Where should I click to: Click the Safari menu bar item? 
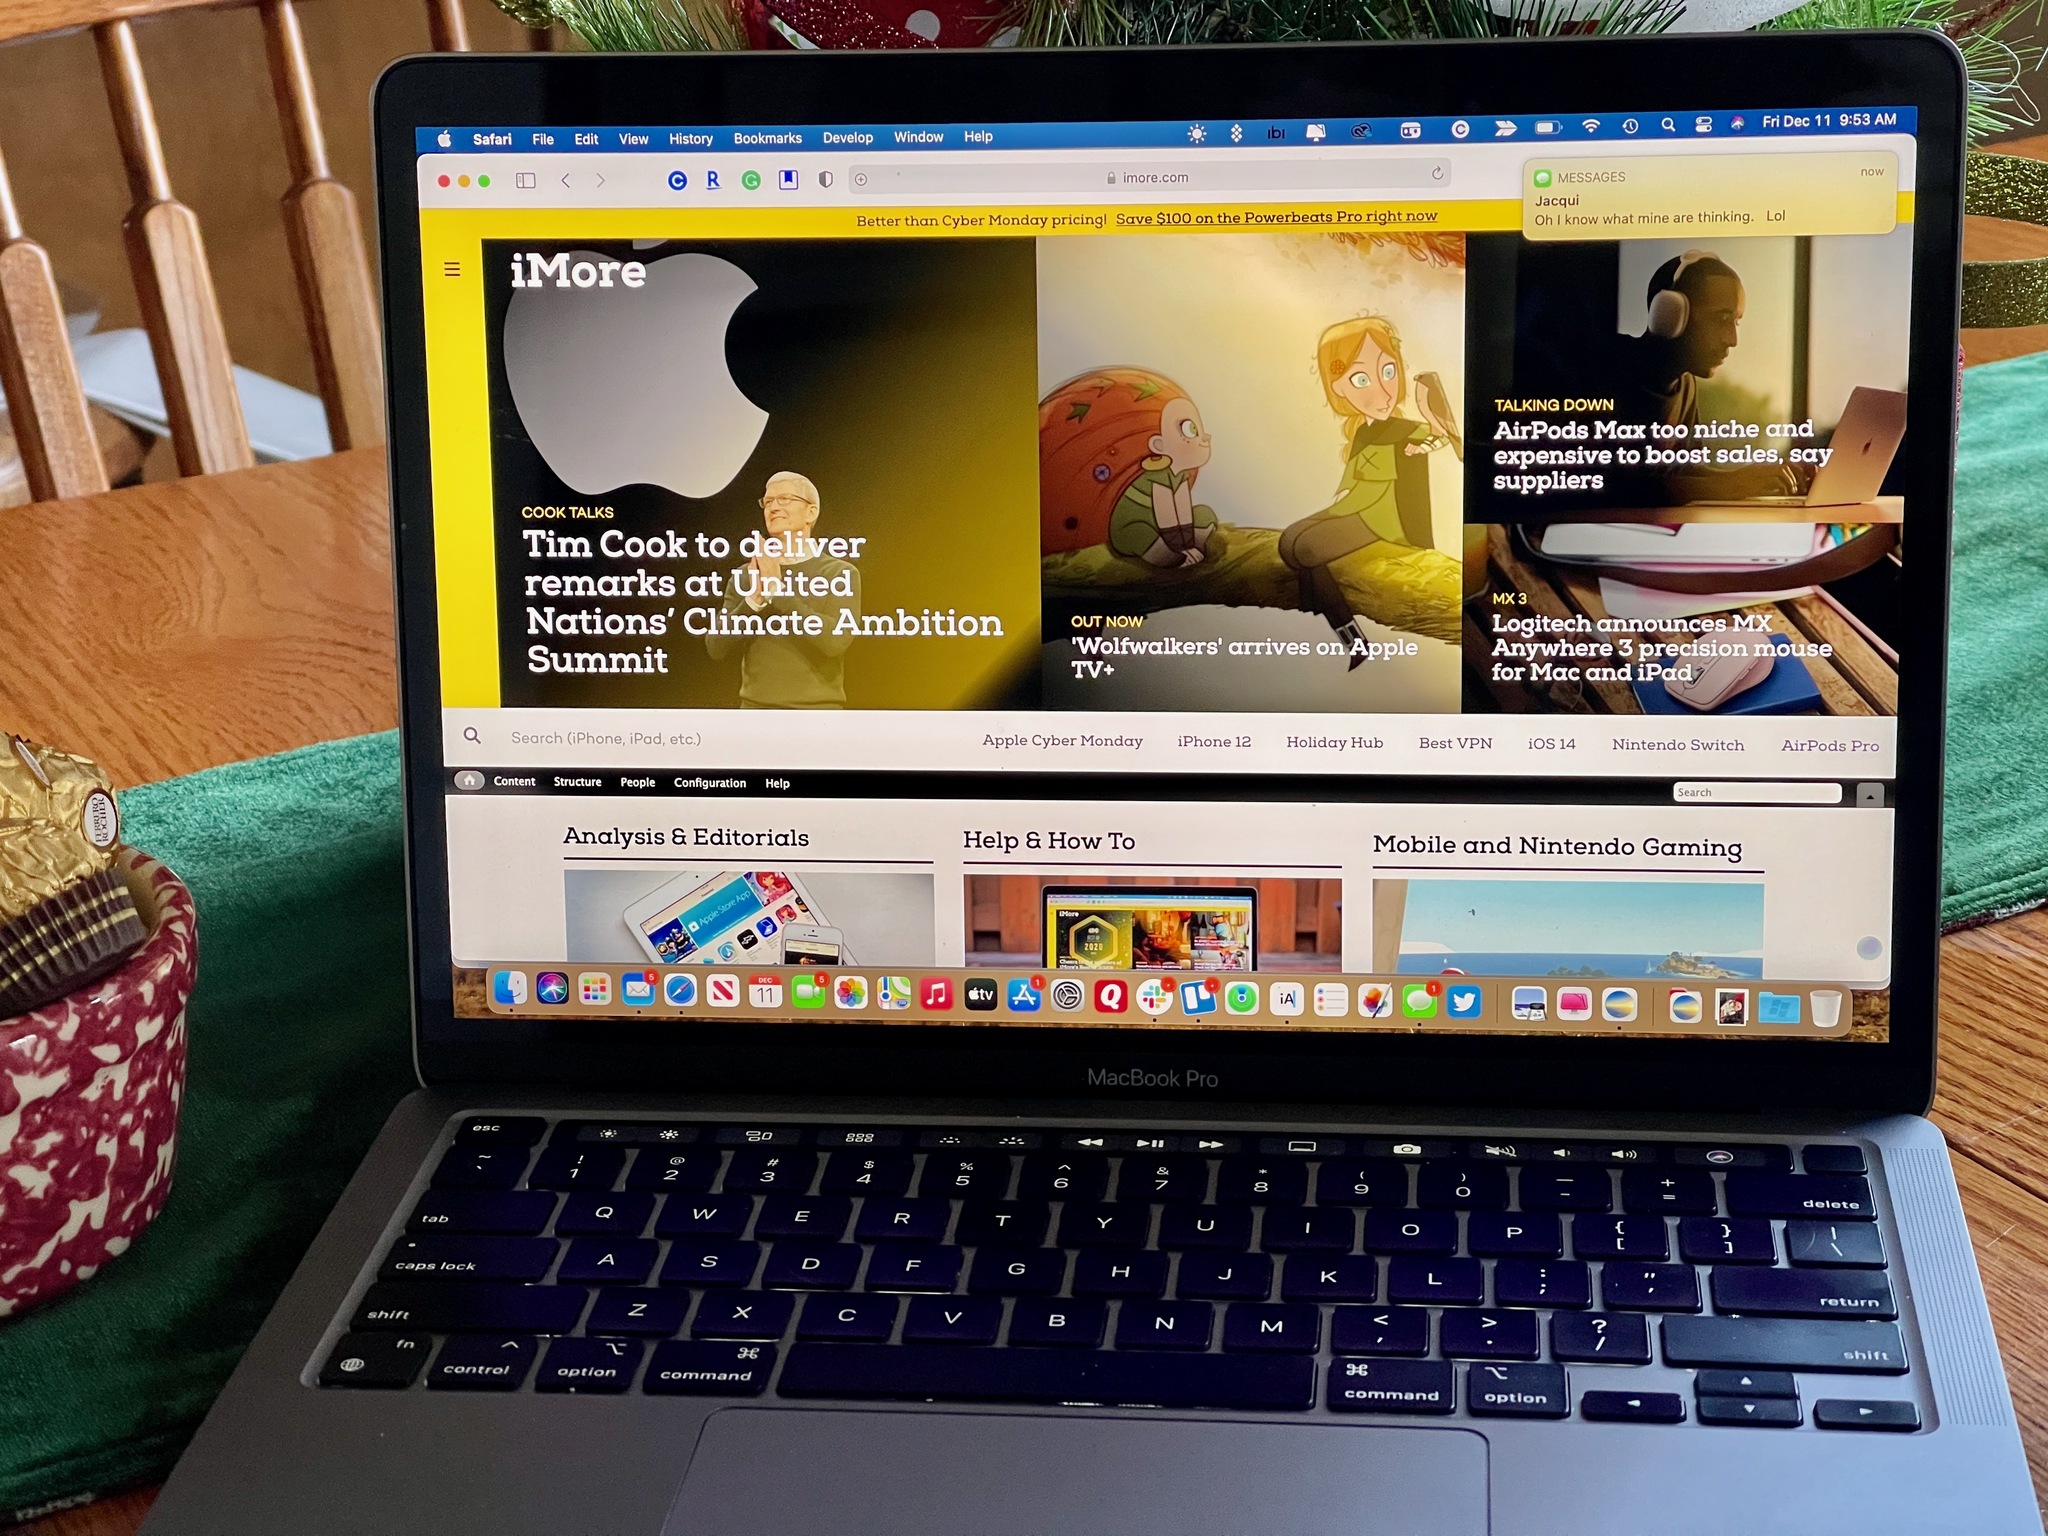(x=493, y=139)
